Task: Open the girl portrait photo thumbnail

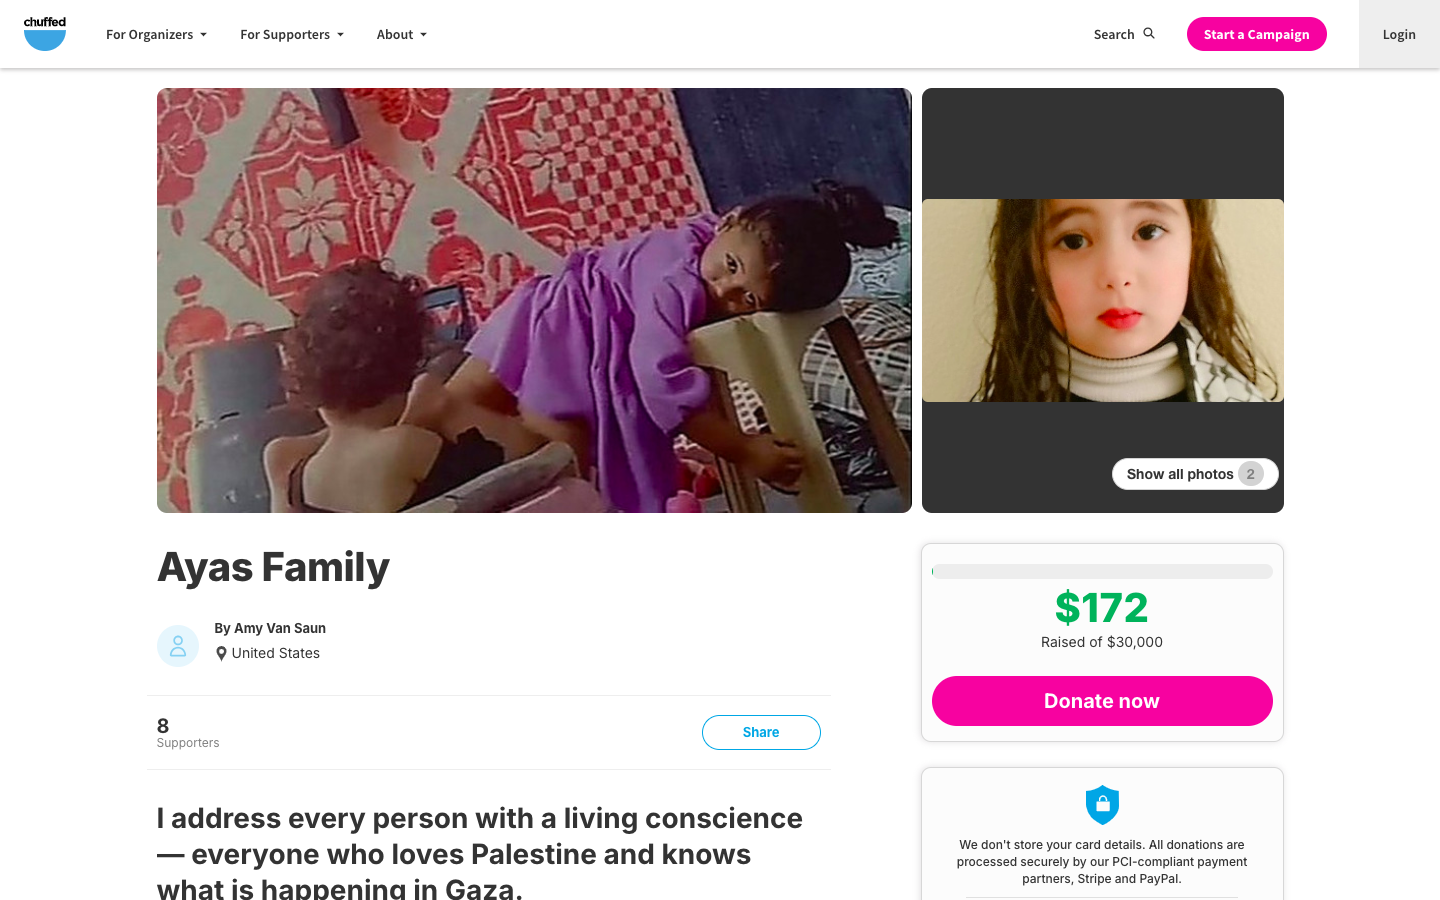Action: click(x=1102, y=300)
